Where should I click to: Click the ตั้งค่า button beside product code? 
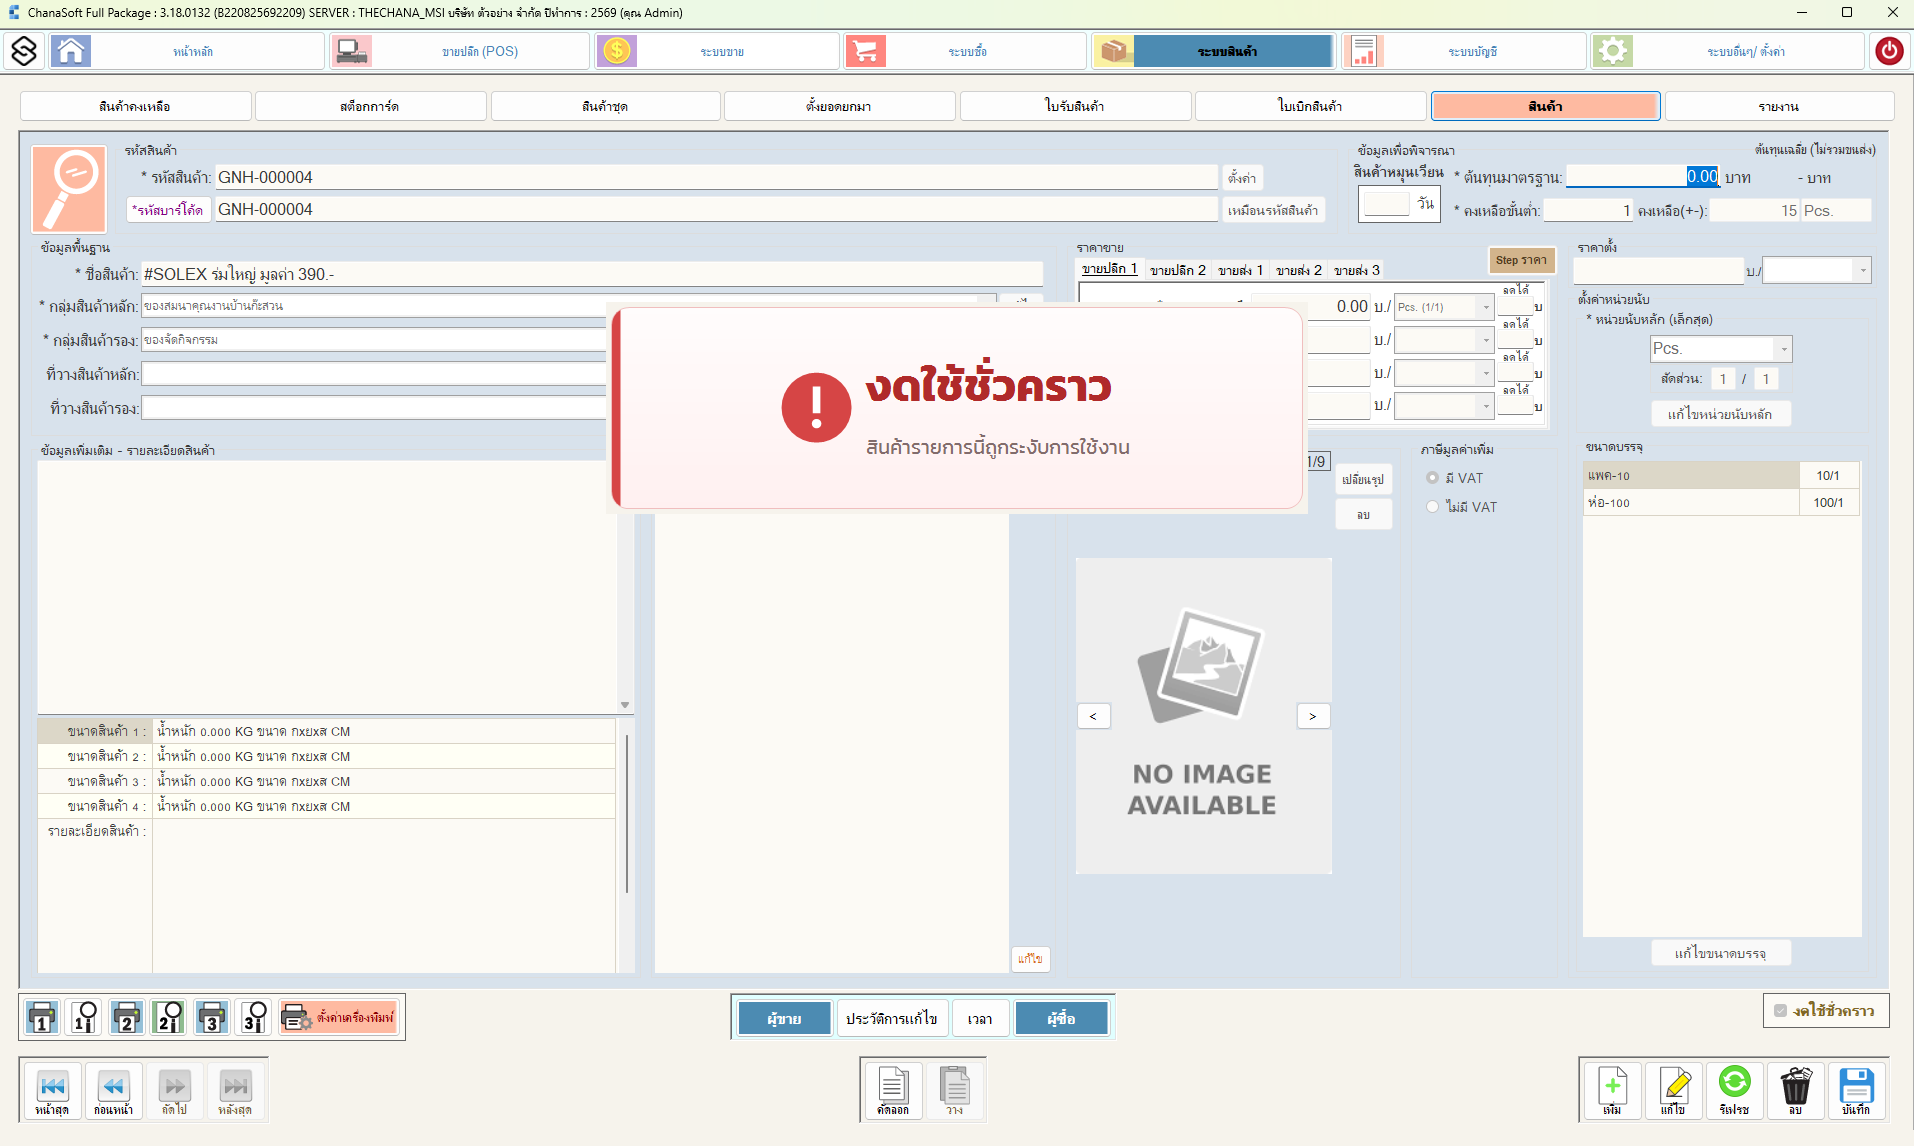click(1242, 178)
